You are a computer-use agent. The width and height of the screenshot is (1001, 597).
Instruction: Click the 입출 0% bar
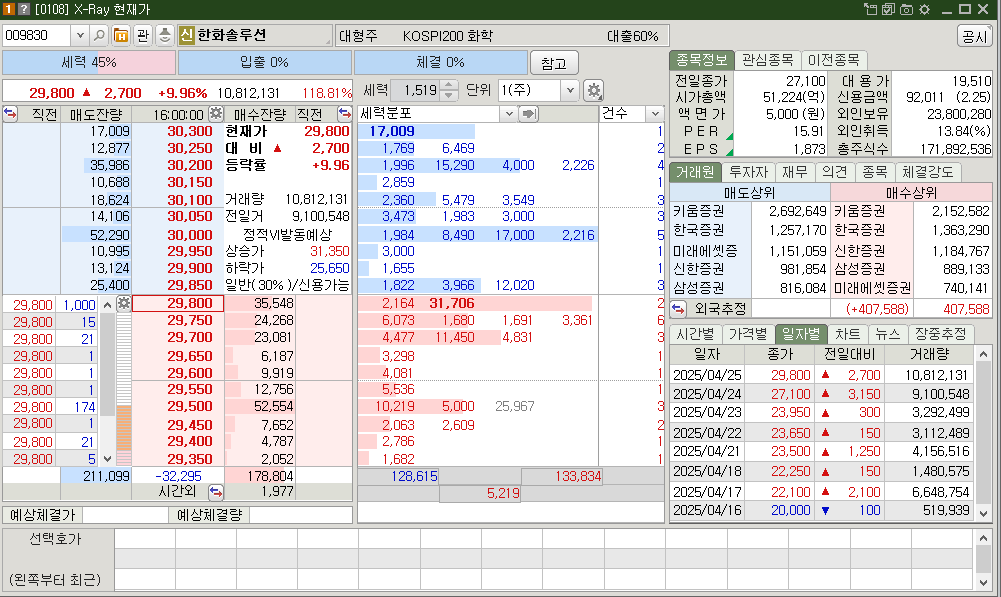tap(264, 63)
